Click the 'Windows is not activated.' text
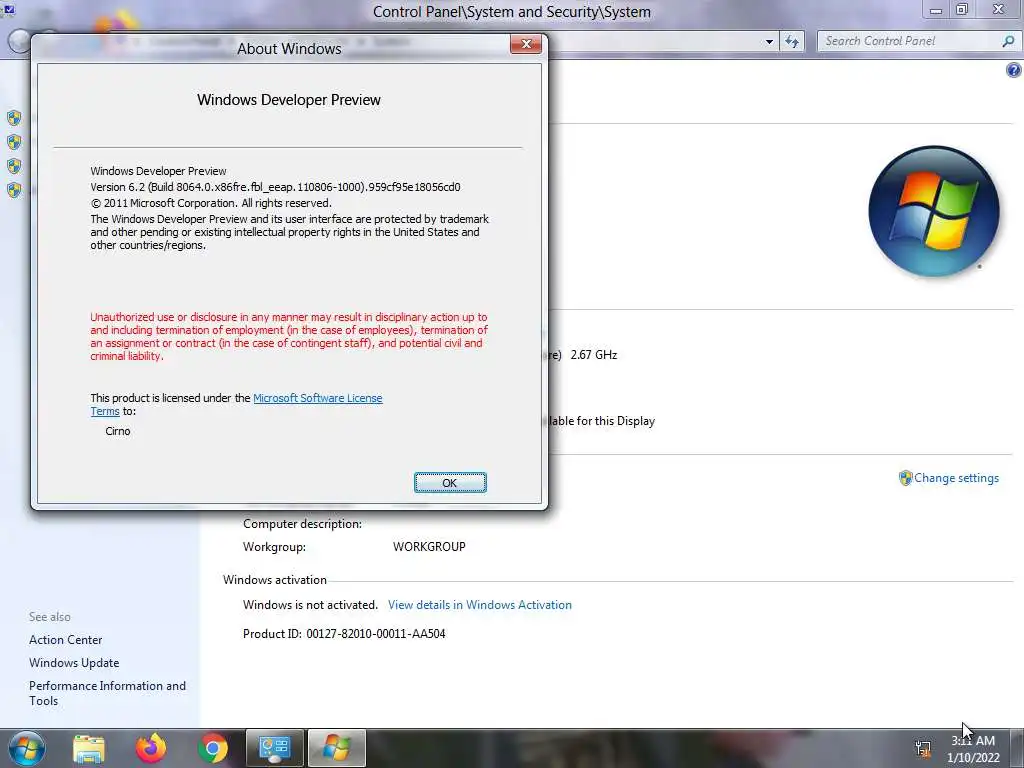 [310, 605]
